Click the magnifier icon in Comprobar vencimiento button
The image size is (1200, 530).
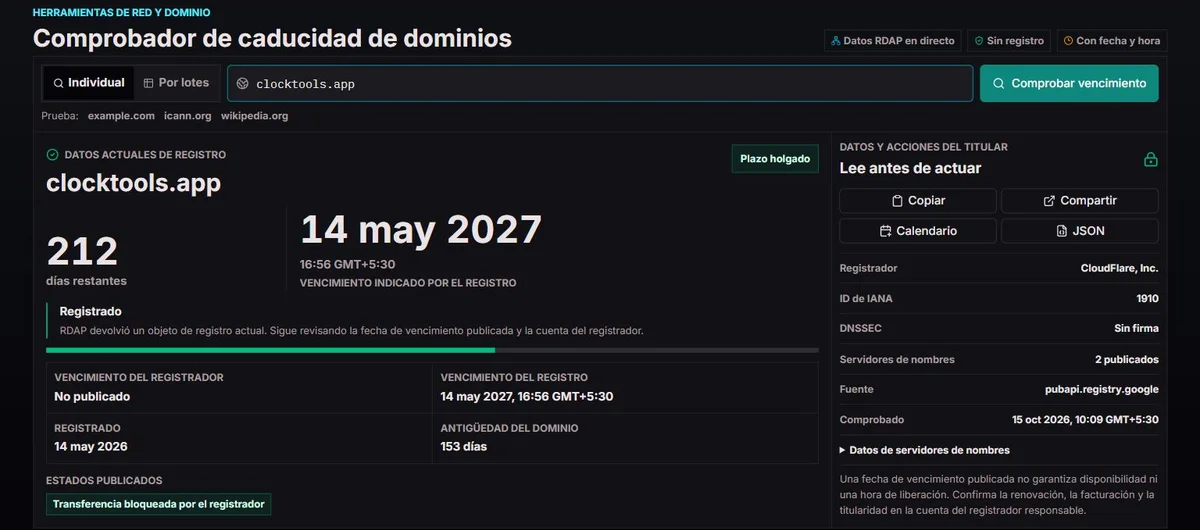tap(998, 84)
